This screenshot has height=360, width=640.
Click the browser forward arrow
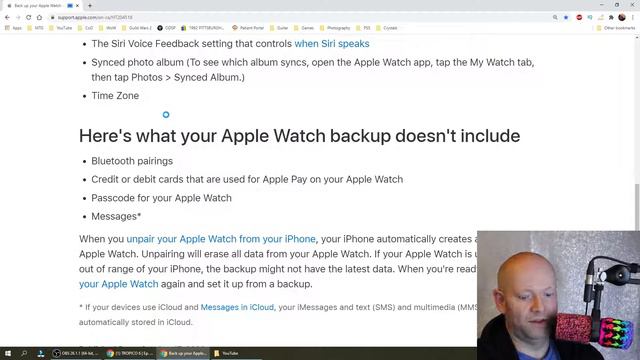click(18, 18)
